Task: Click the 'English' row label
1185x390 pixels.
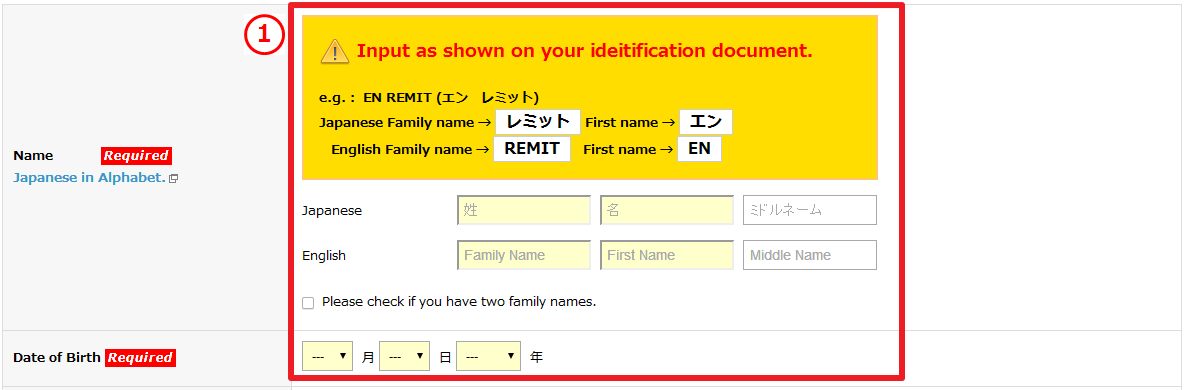Action: coord(324,255)
